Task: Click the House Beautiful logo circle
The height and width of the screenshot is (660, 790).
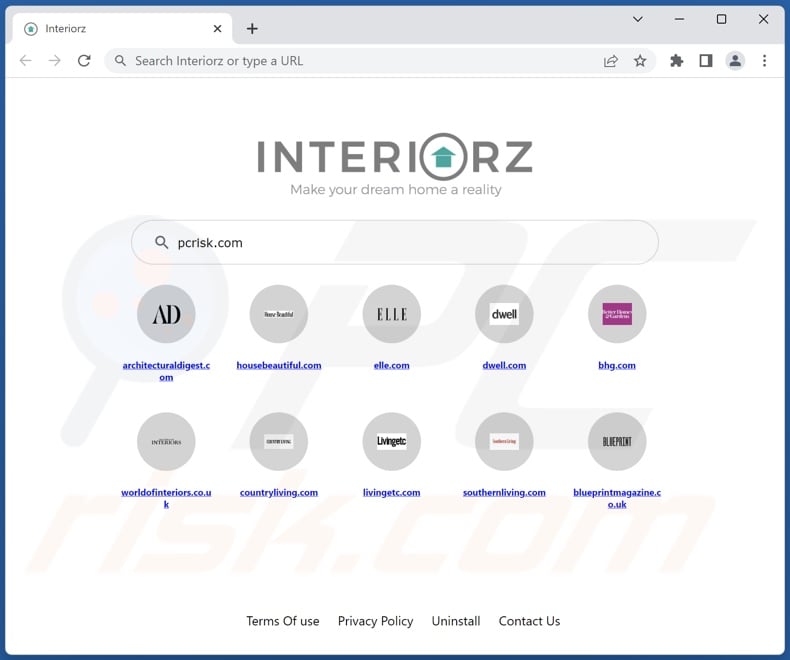Action: click(x=279, y=314)
